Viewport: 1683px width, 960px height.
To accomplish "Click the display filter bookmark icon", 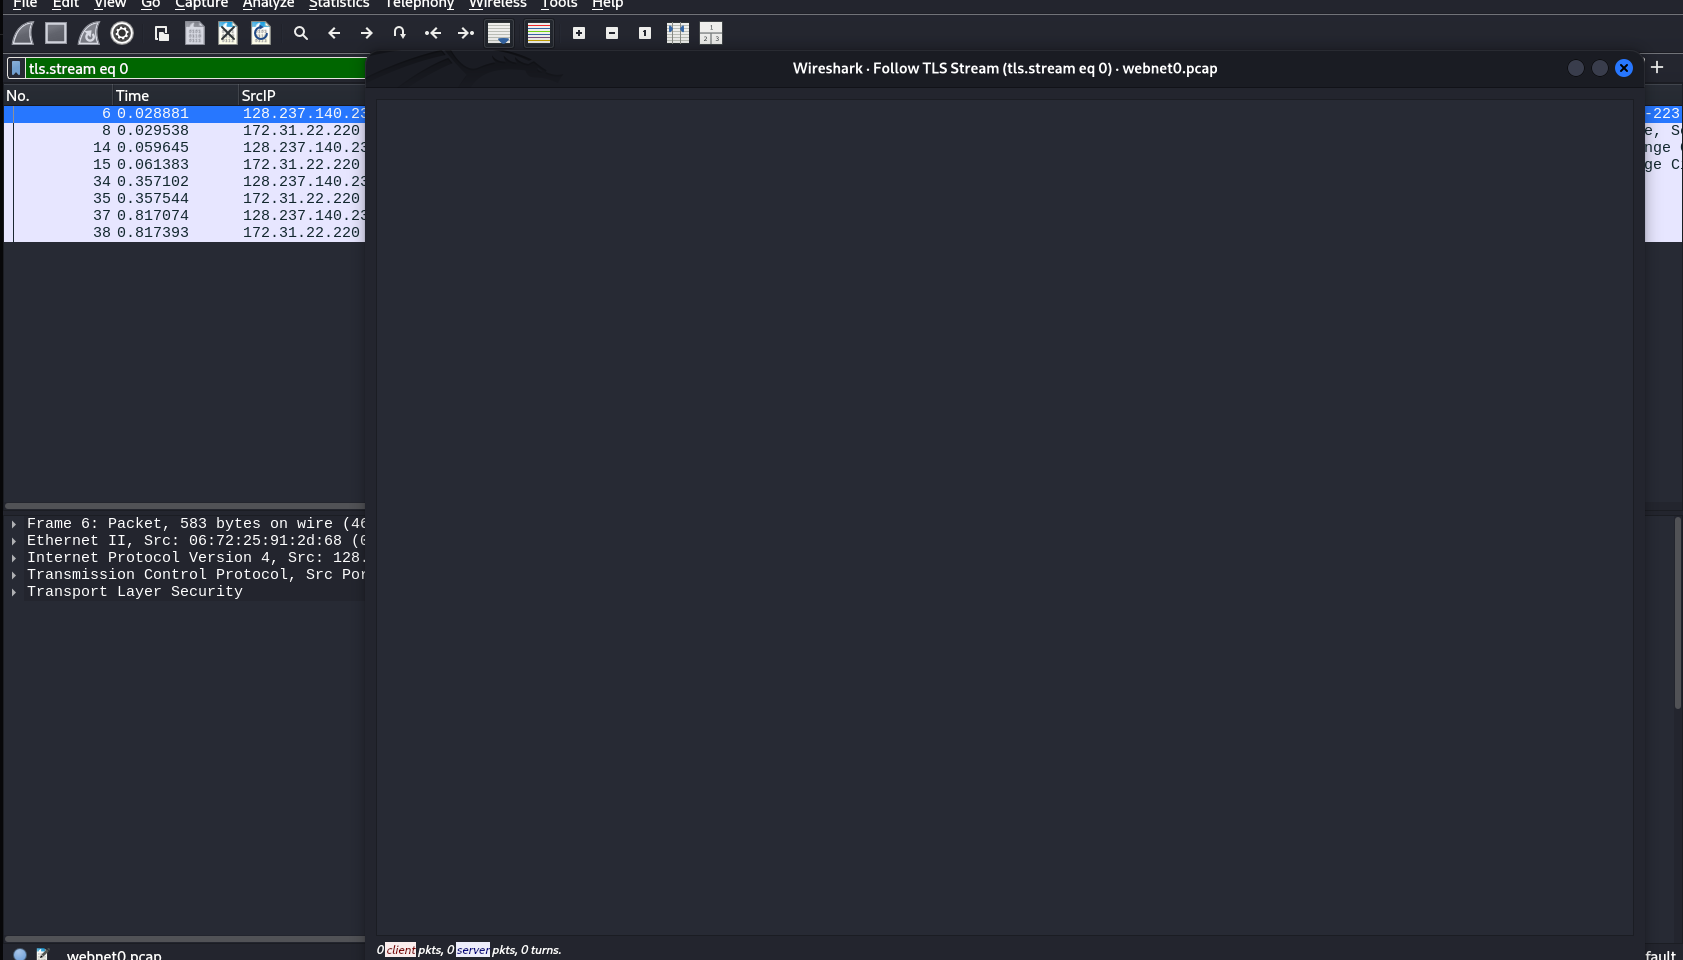I will click(16, 68).
